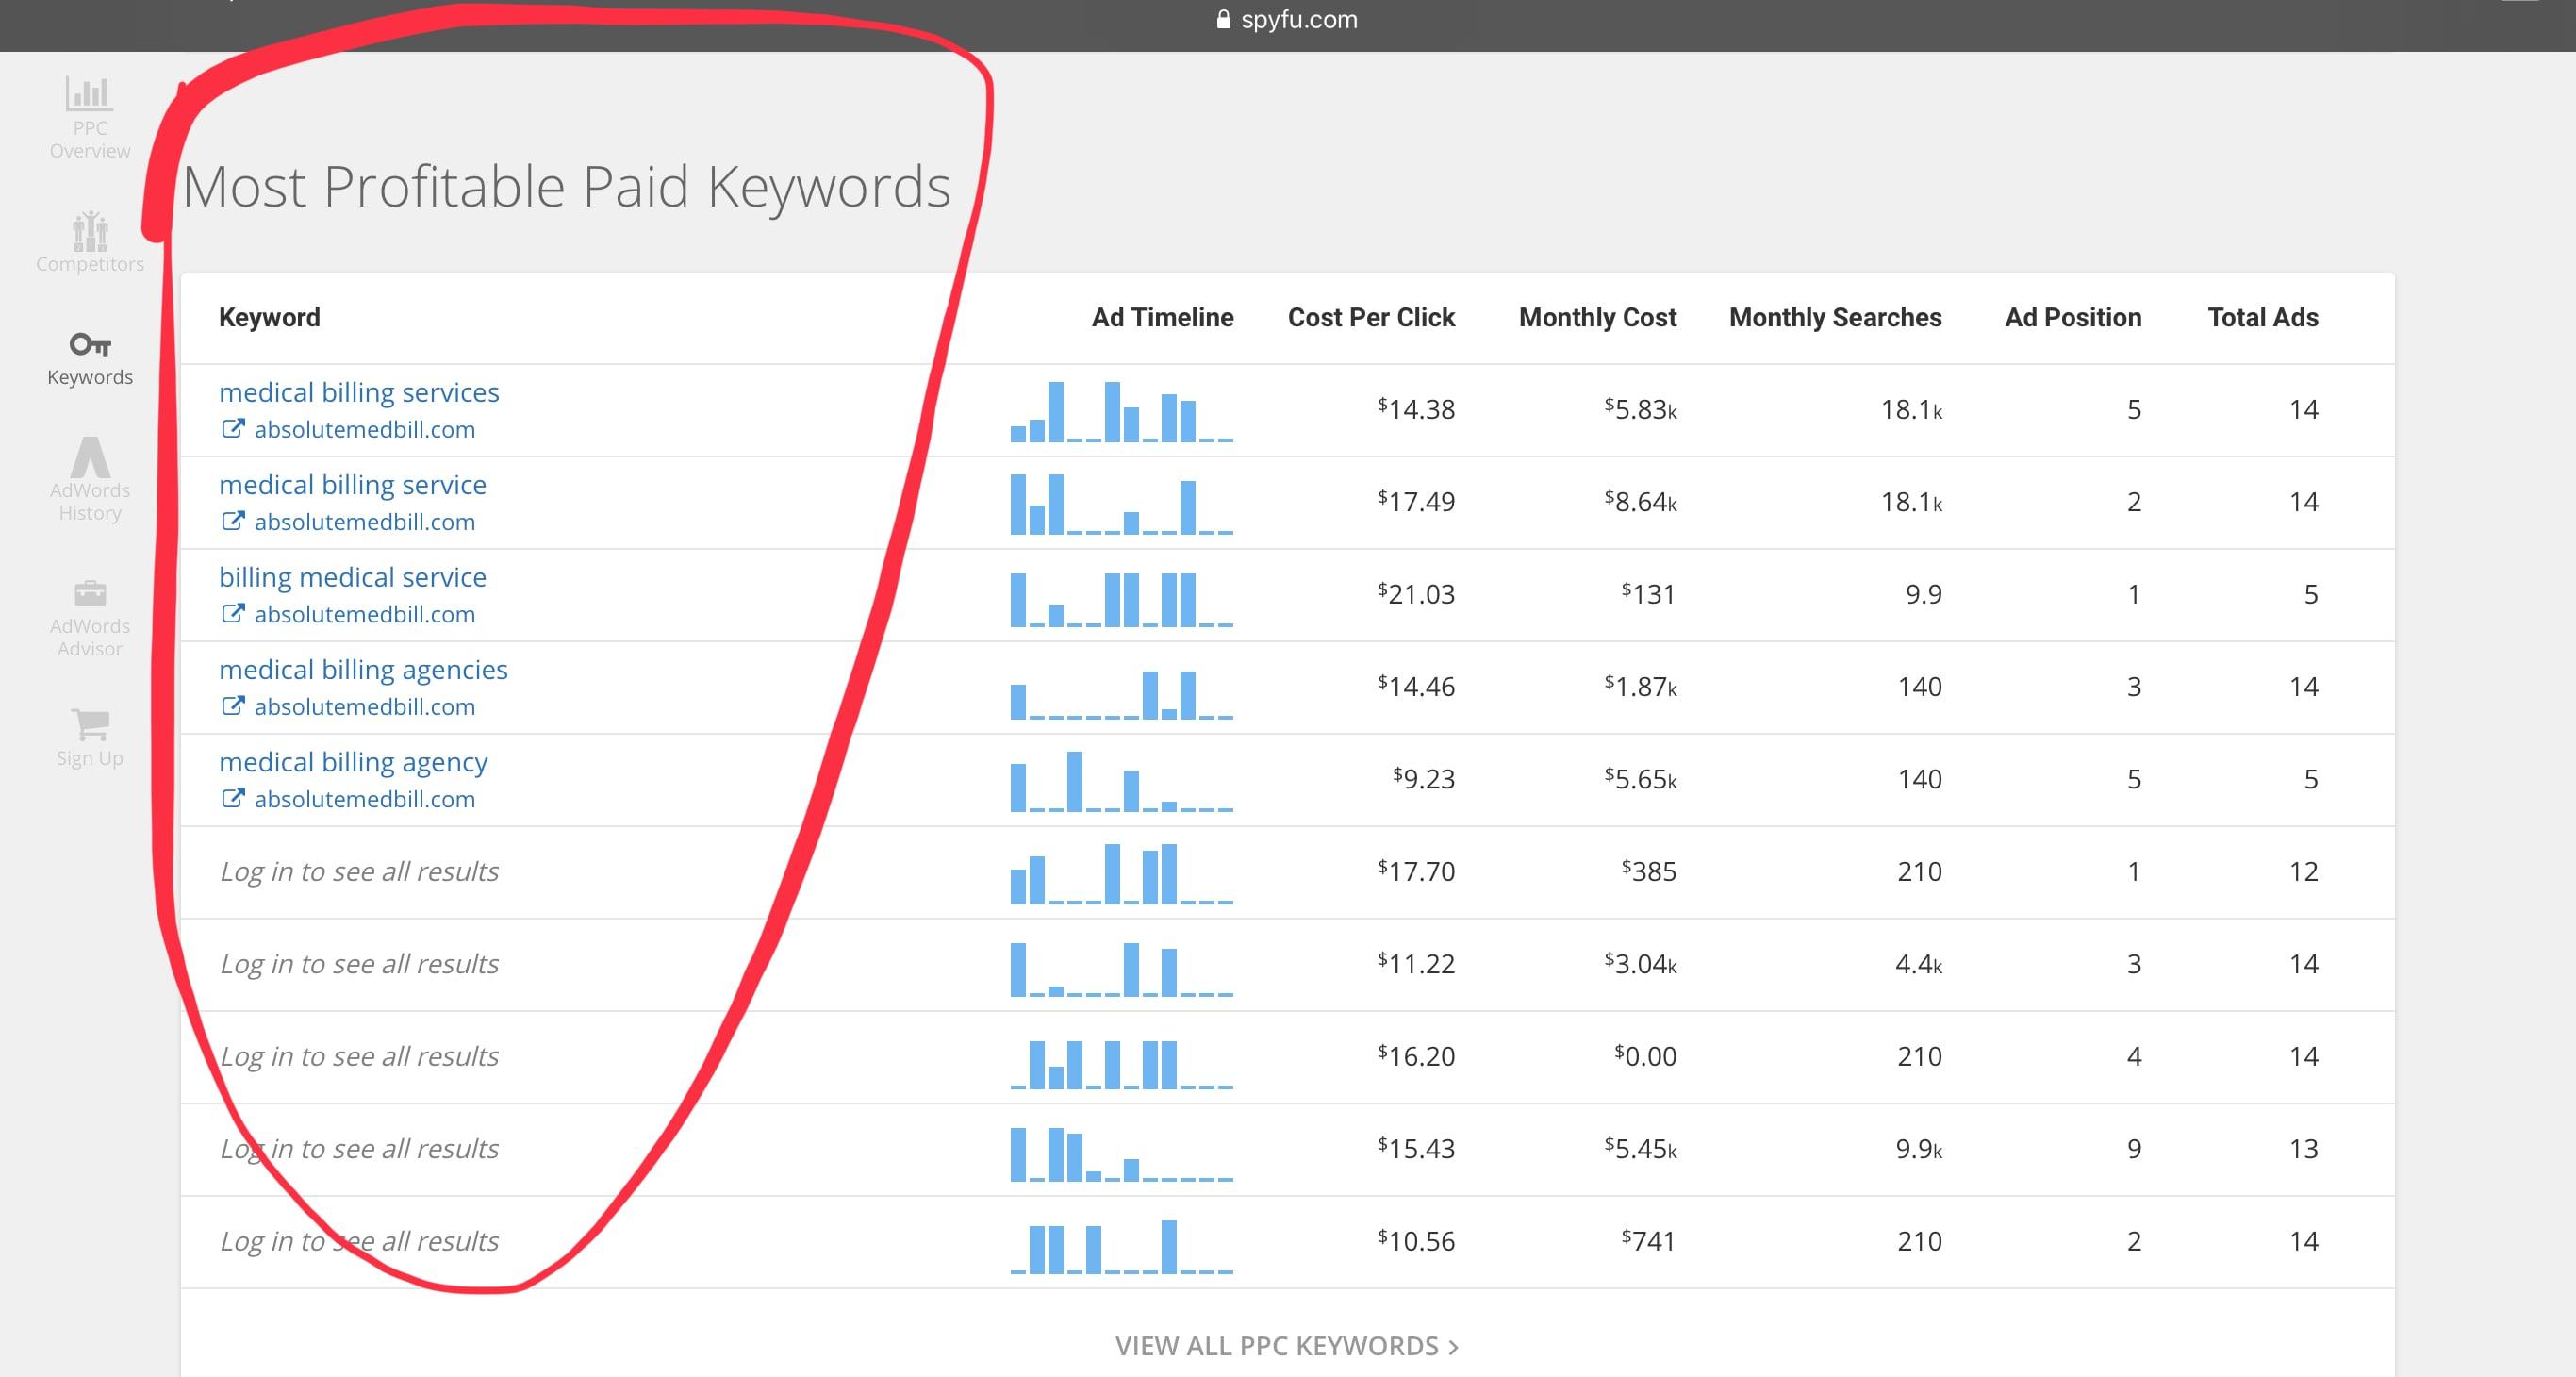Click the Sign Up shopping cart icon

[x=90, y=725]
